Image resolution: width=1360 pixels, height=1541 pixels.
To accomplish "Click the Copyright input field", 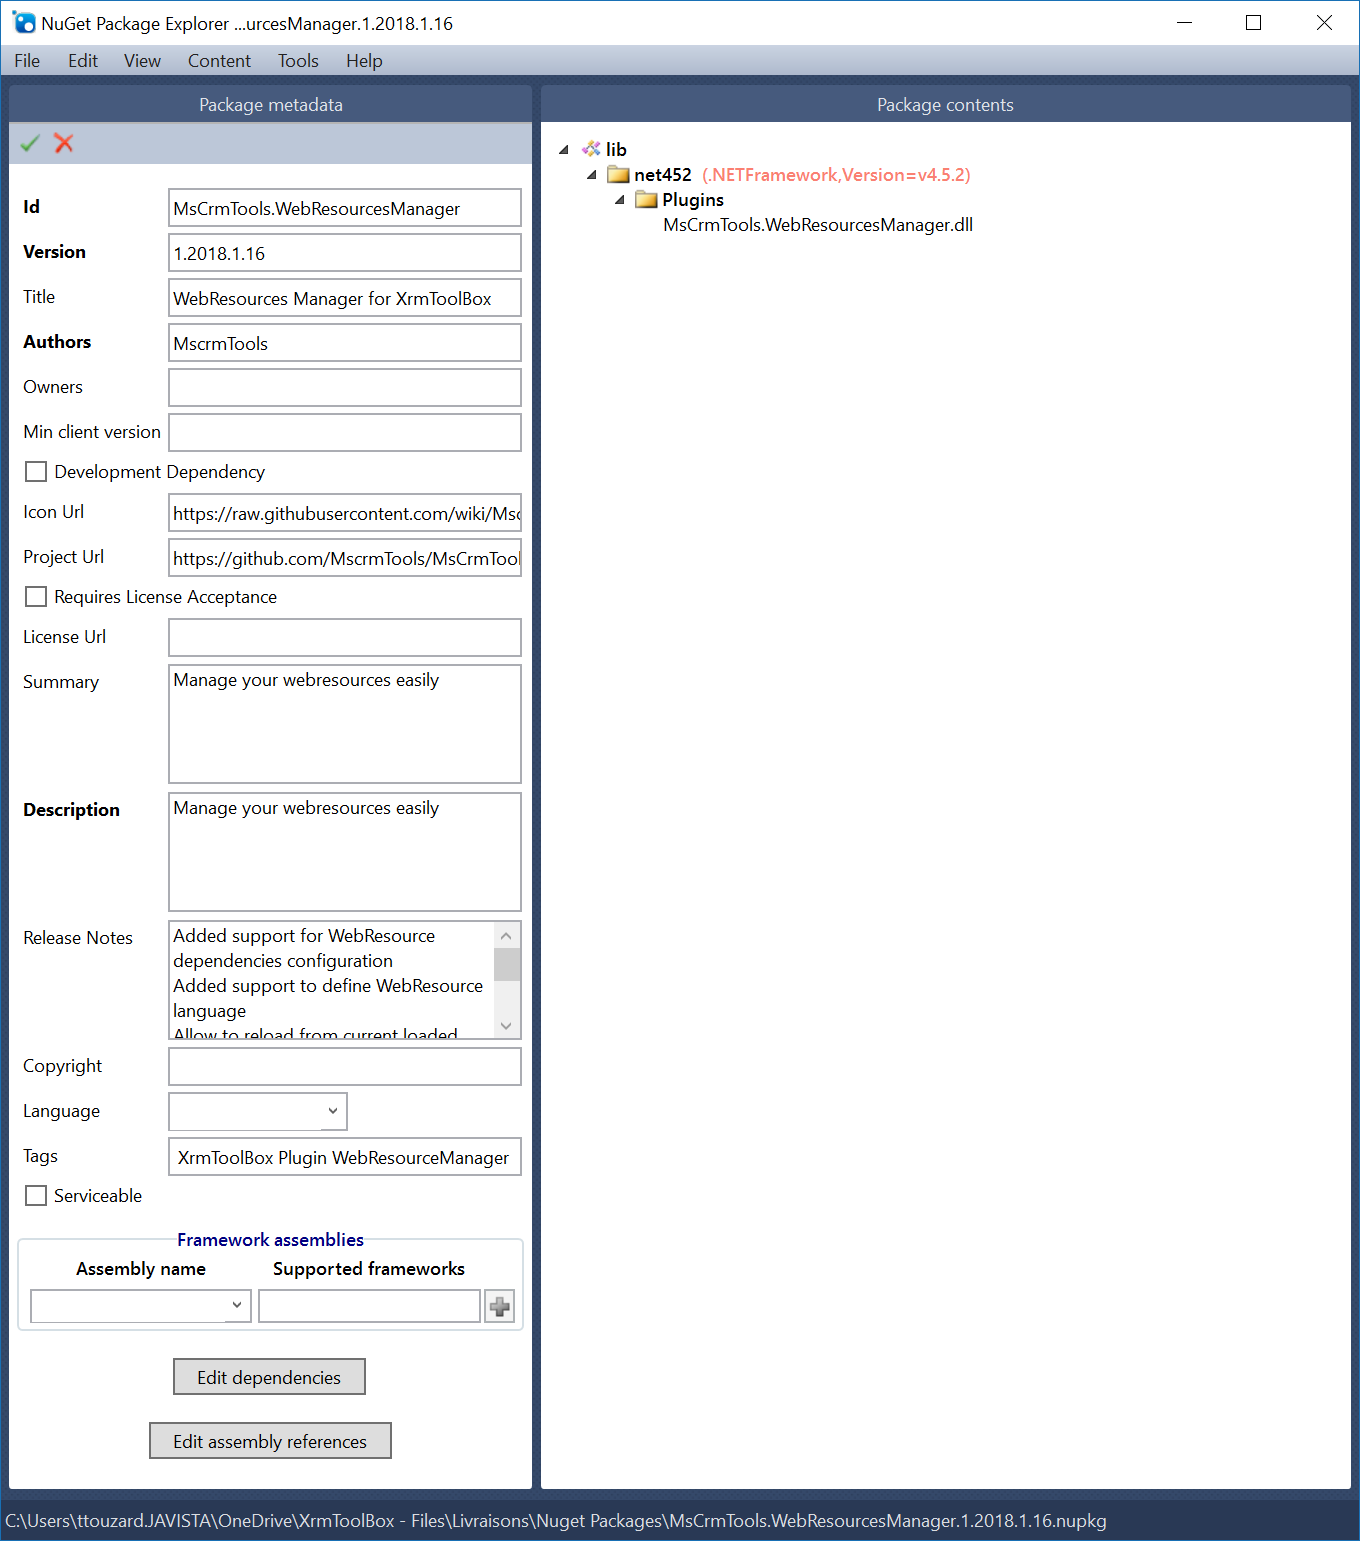I will coord(345,1066).
